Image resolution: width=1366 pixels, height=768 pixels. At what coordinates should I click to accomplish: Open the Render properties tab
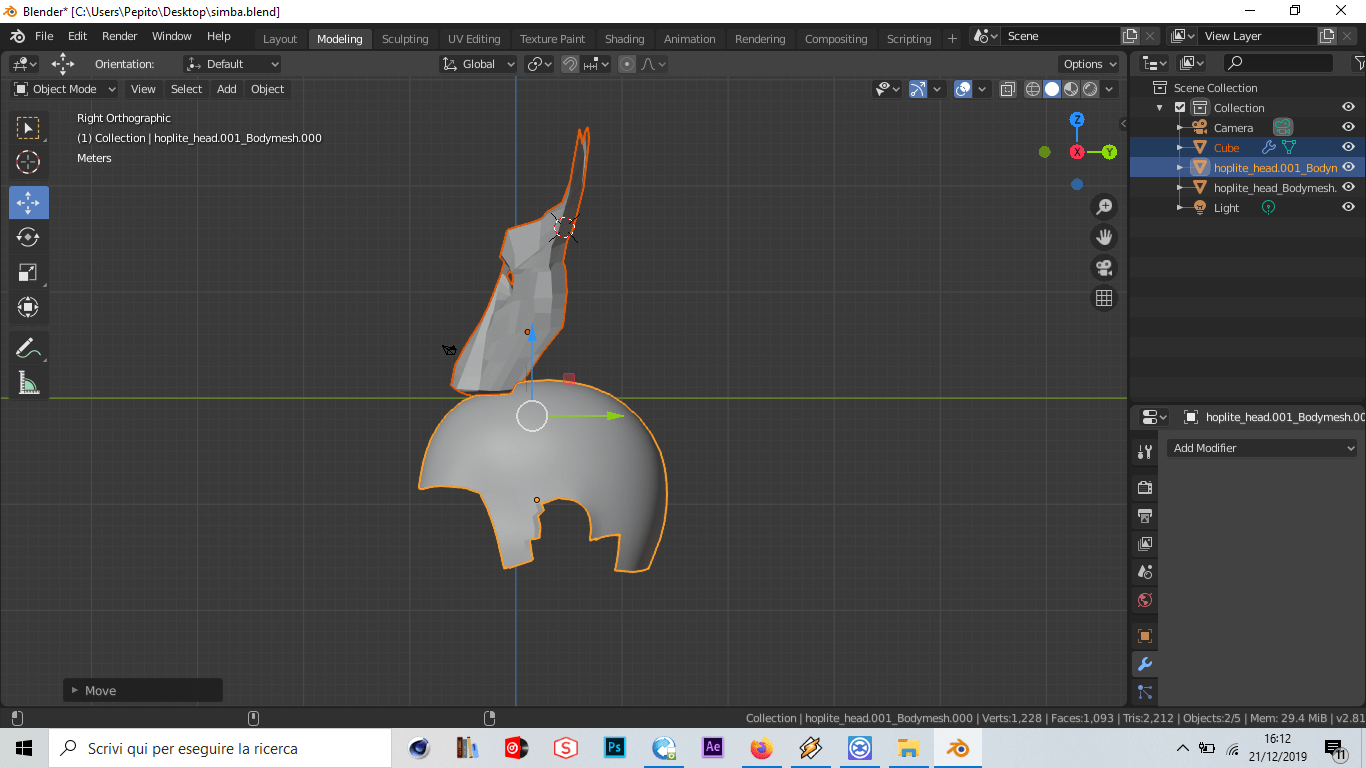coord(1145,488)
